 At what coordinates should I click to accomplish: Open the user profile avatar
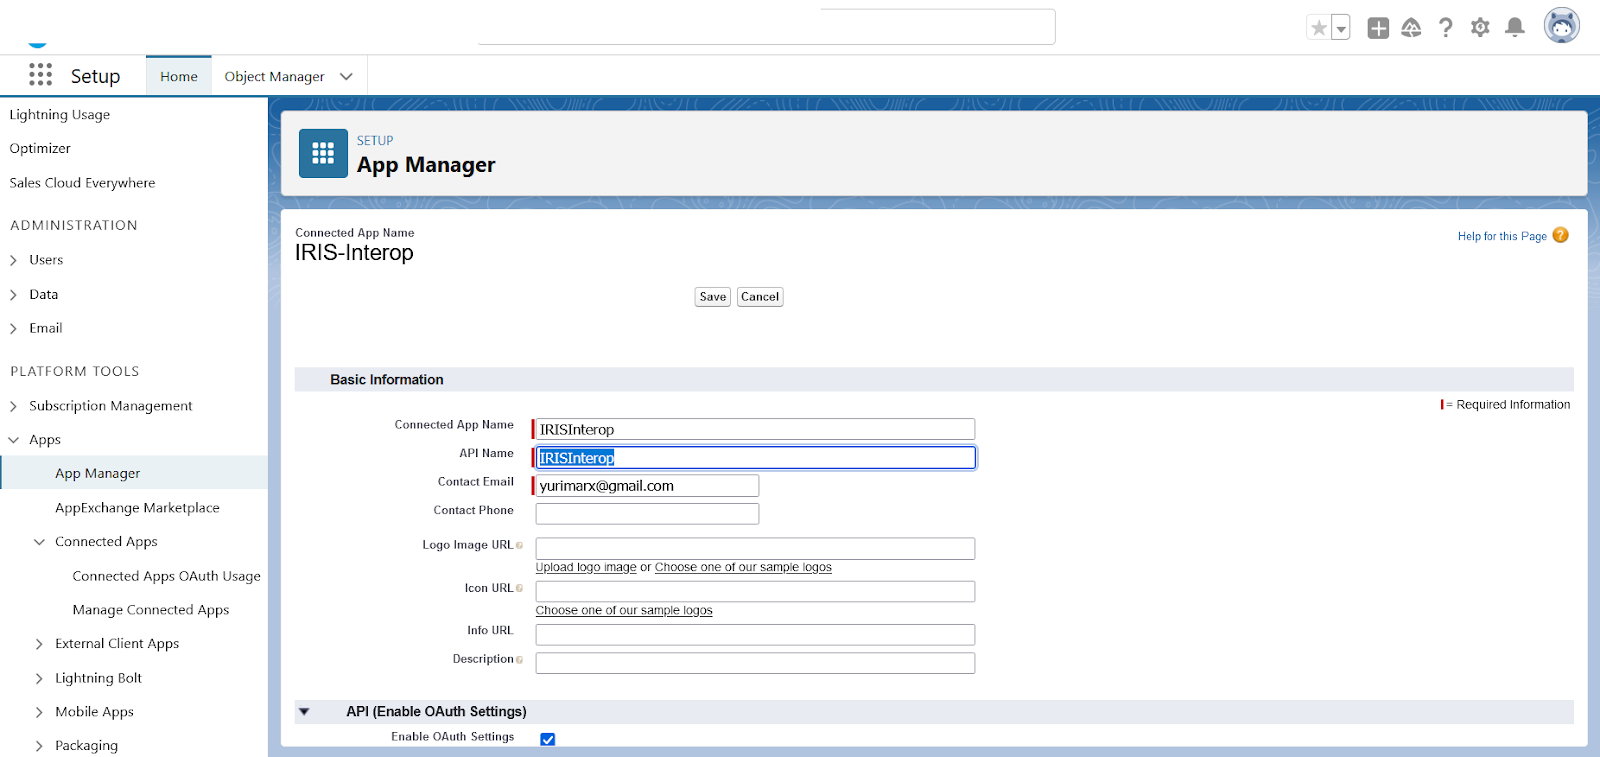pos(1561,26)
